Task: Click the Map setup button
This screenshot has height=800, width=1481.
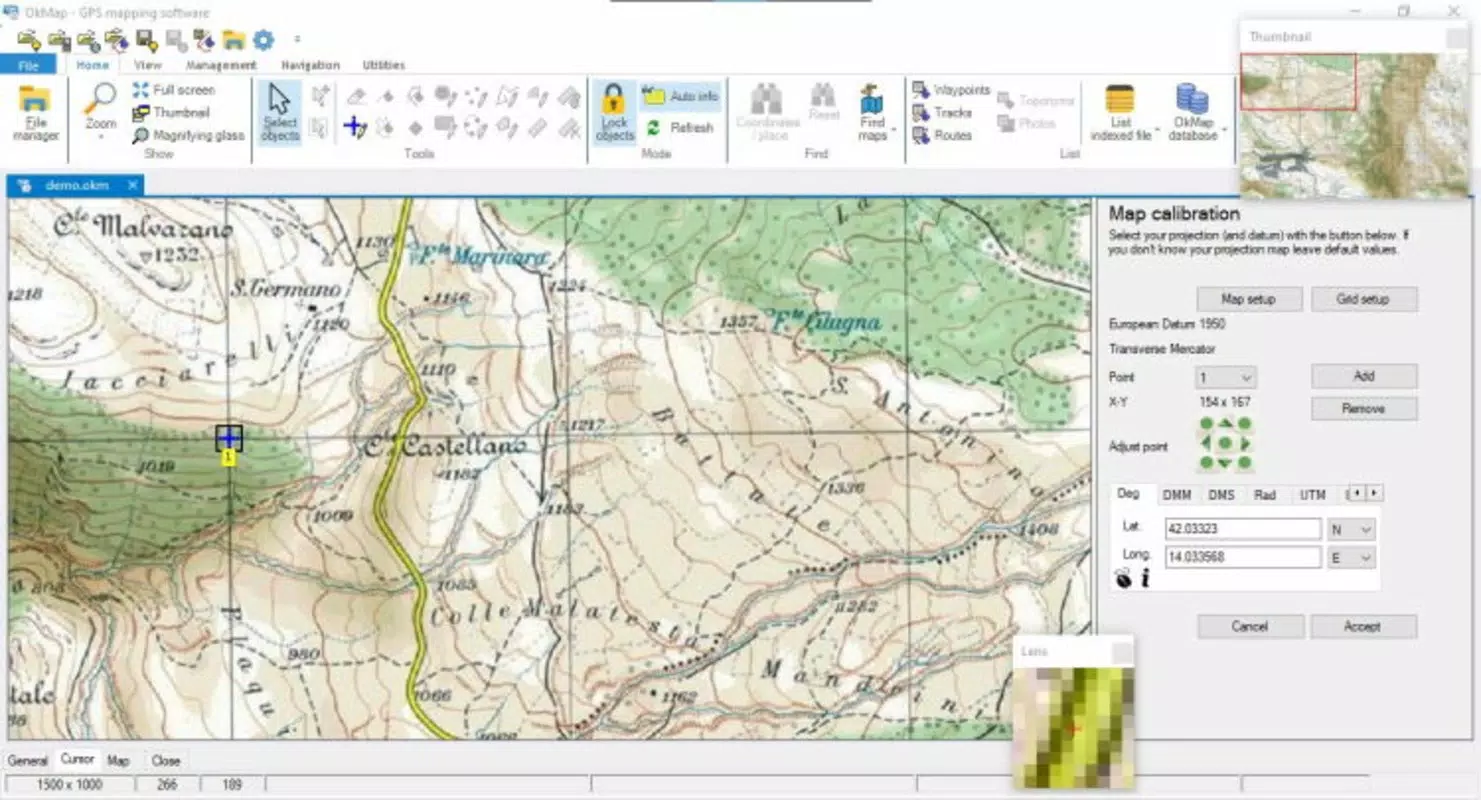Action: coord(1249,299)
